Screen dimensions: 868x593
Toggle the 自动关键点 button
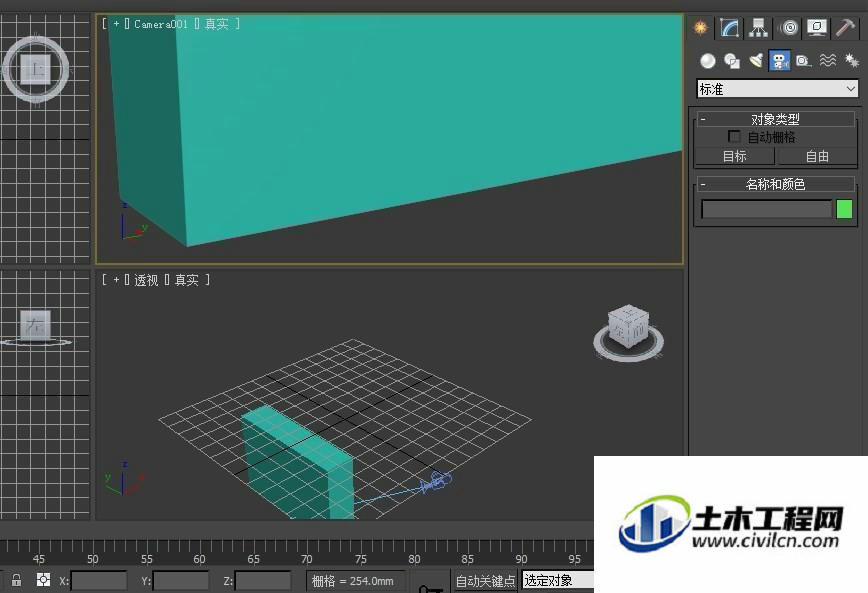tap(485, 581)
